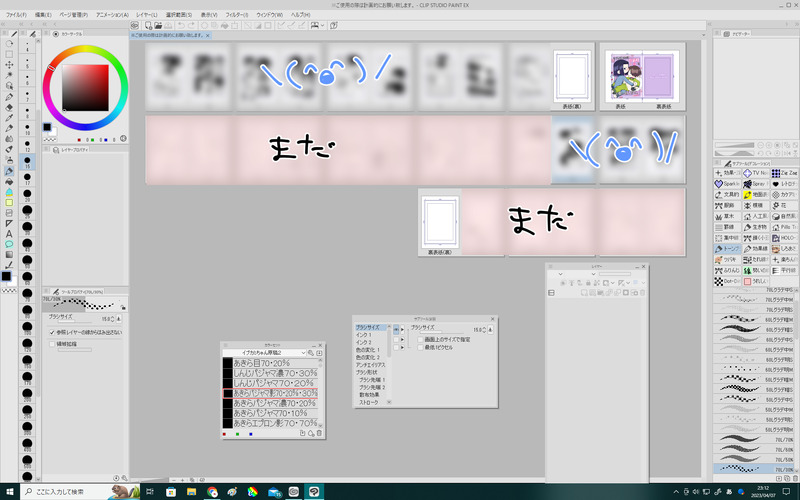Click the saturation square in color wheel
Screen dimensions: 800x500
point(85,87)
